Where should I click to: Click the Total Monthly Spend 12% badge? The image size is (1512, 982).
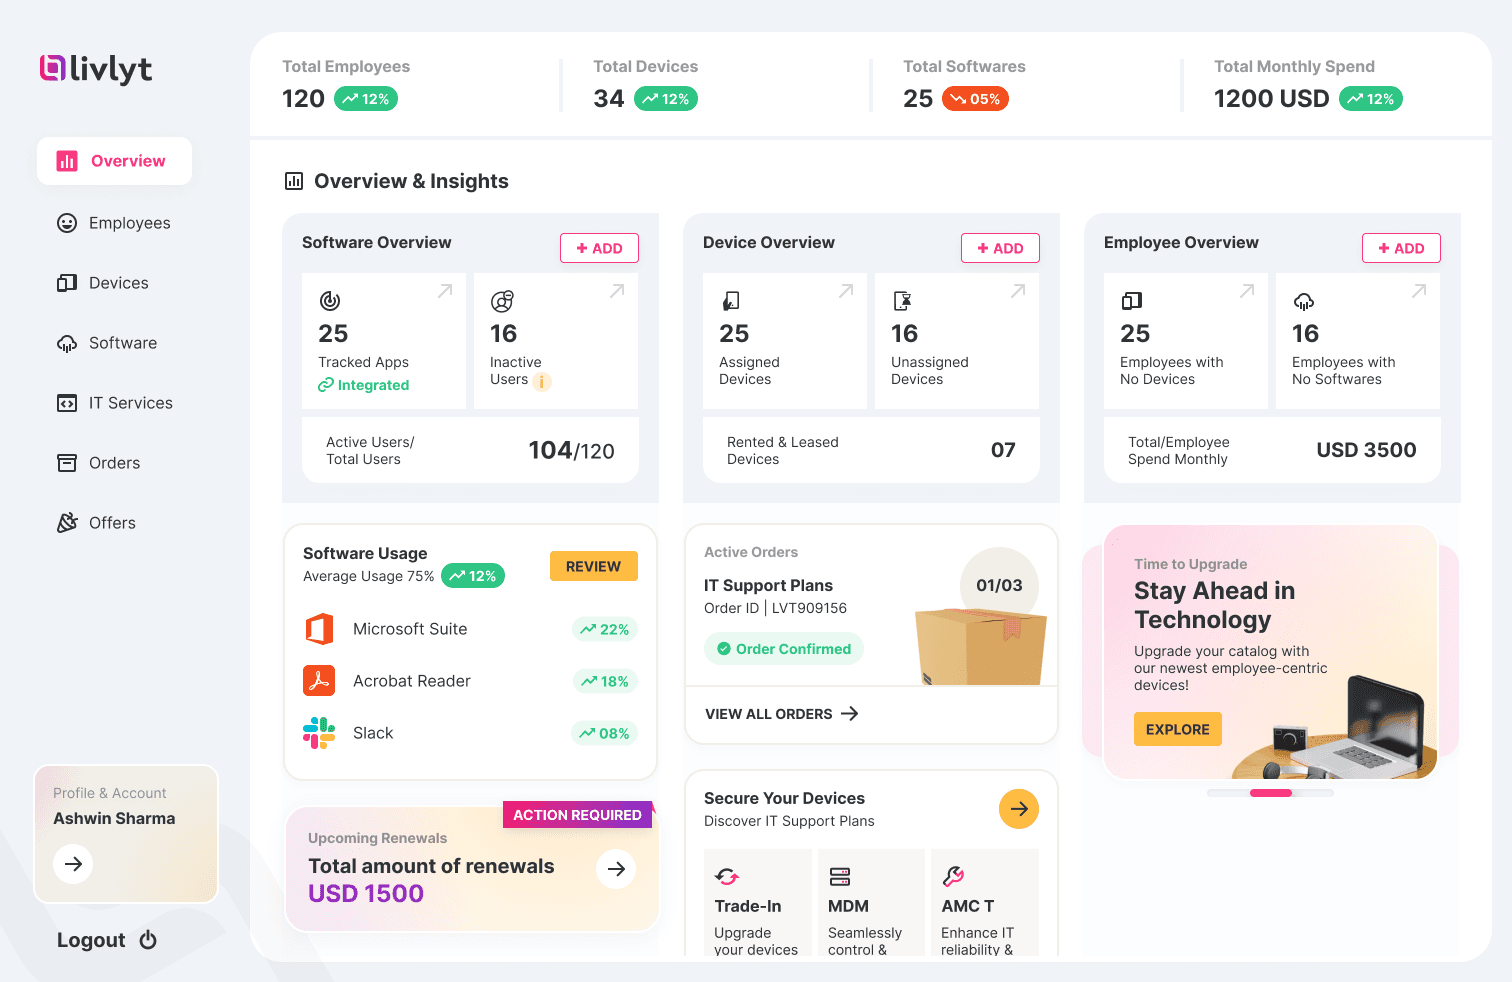tap(1371, 99)
